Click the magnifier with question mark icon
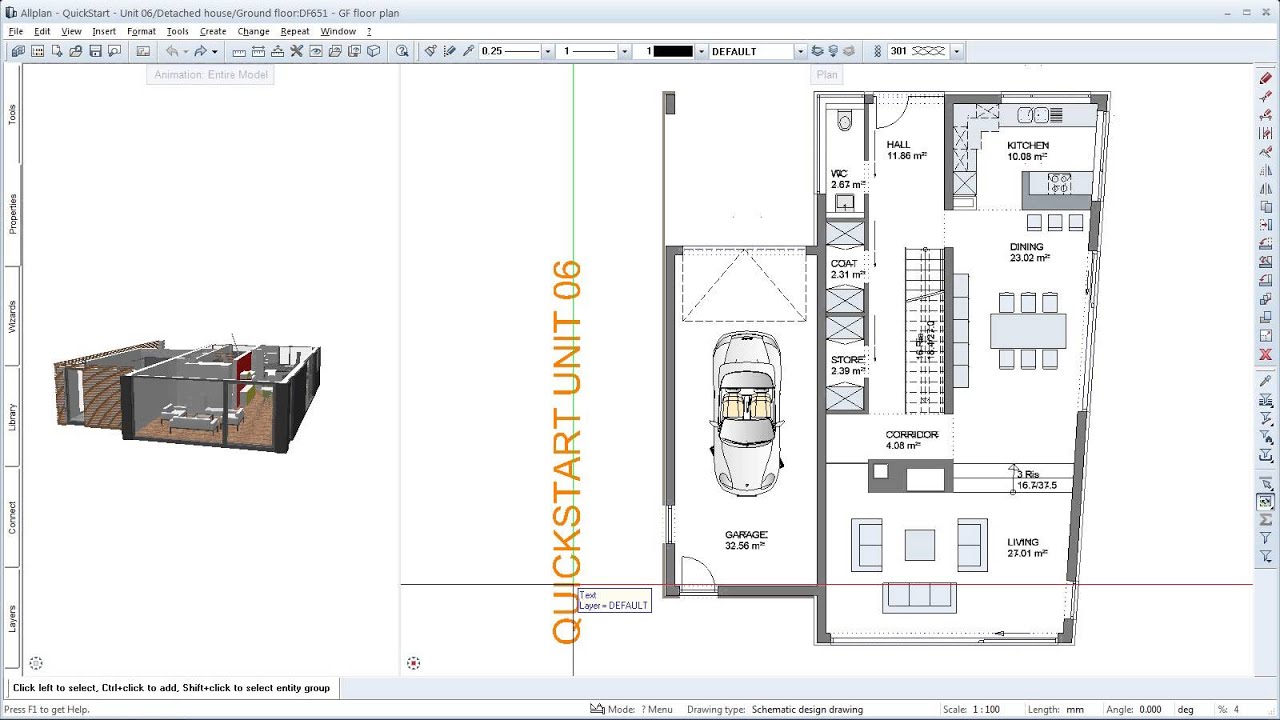1280x720 pixels. (402, 51)
